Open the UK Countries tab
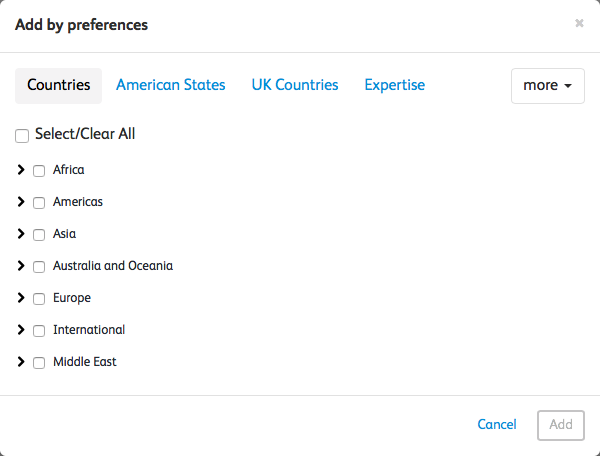 [x=295, y=86]
